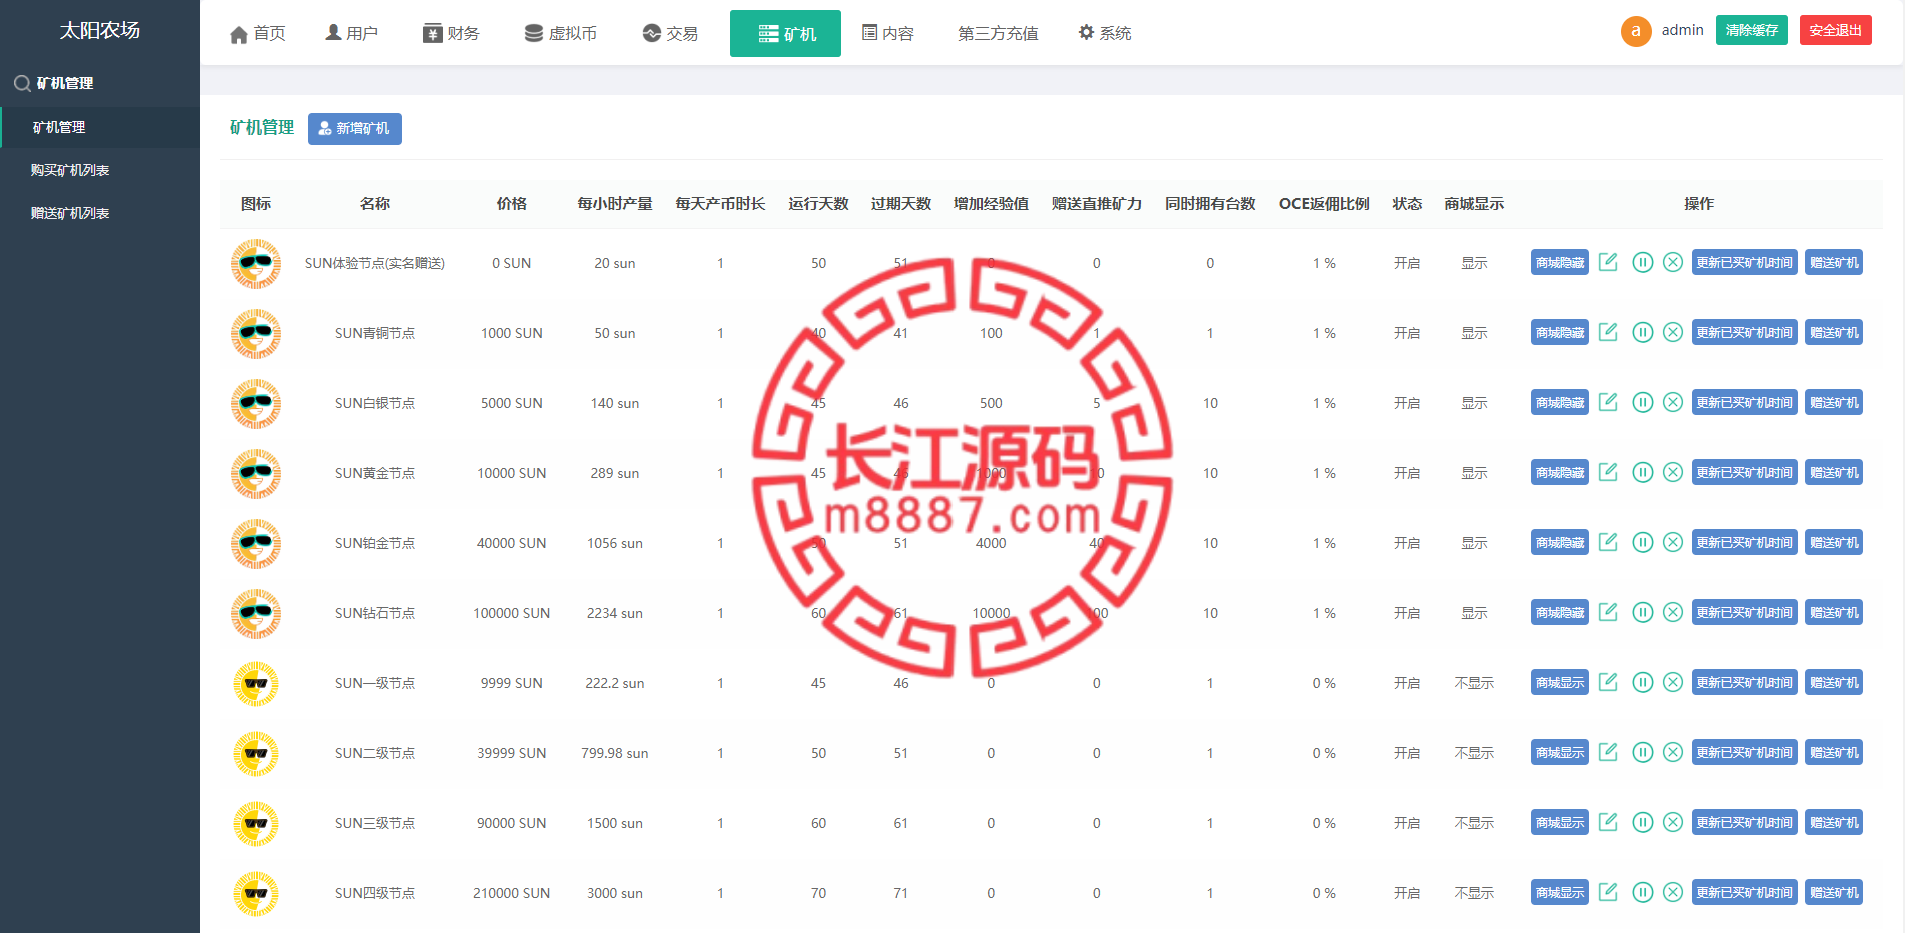Toggle 商城隐藏 for SUN黄金节点 row
1905x933 pixels.
(x=1560, y=473)
